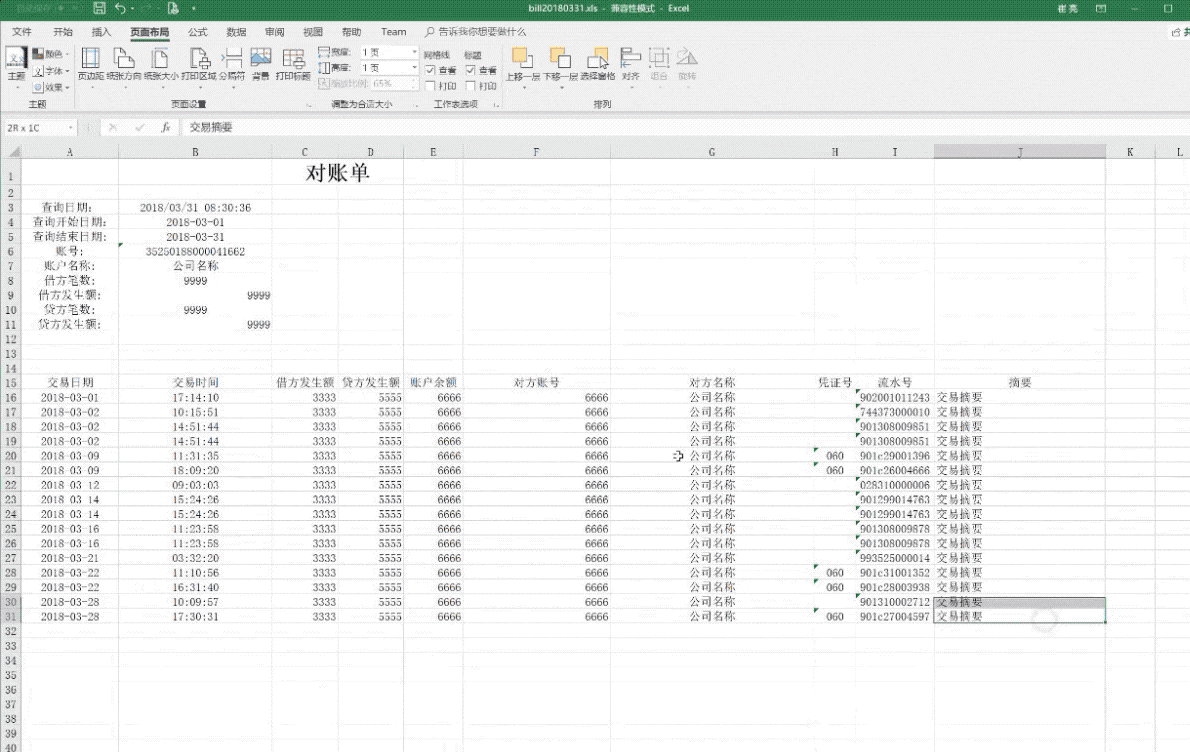
Task: Click the Save icon in quick access toolbar
Action: pyautogui.click(x=99, y=8)
